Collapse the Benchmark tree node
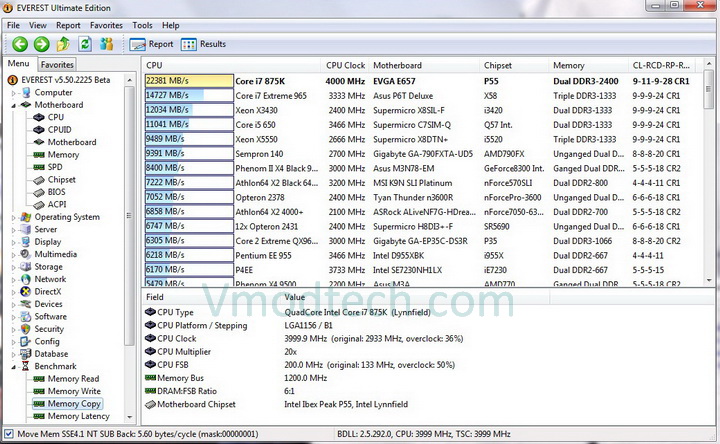Image resolution: width=720 pixels, height=444 pixels. tap(14, 366)
